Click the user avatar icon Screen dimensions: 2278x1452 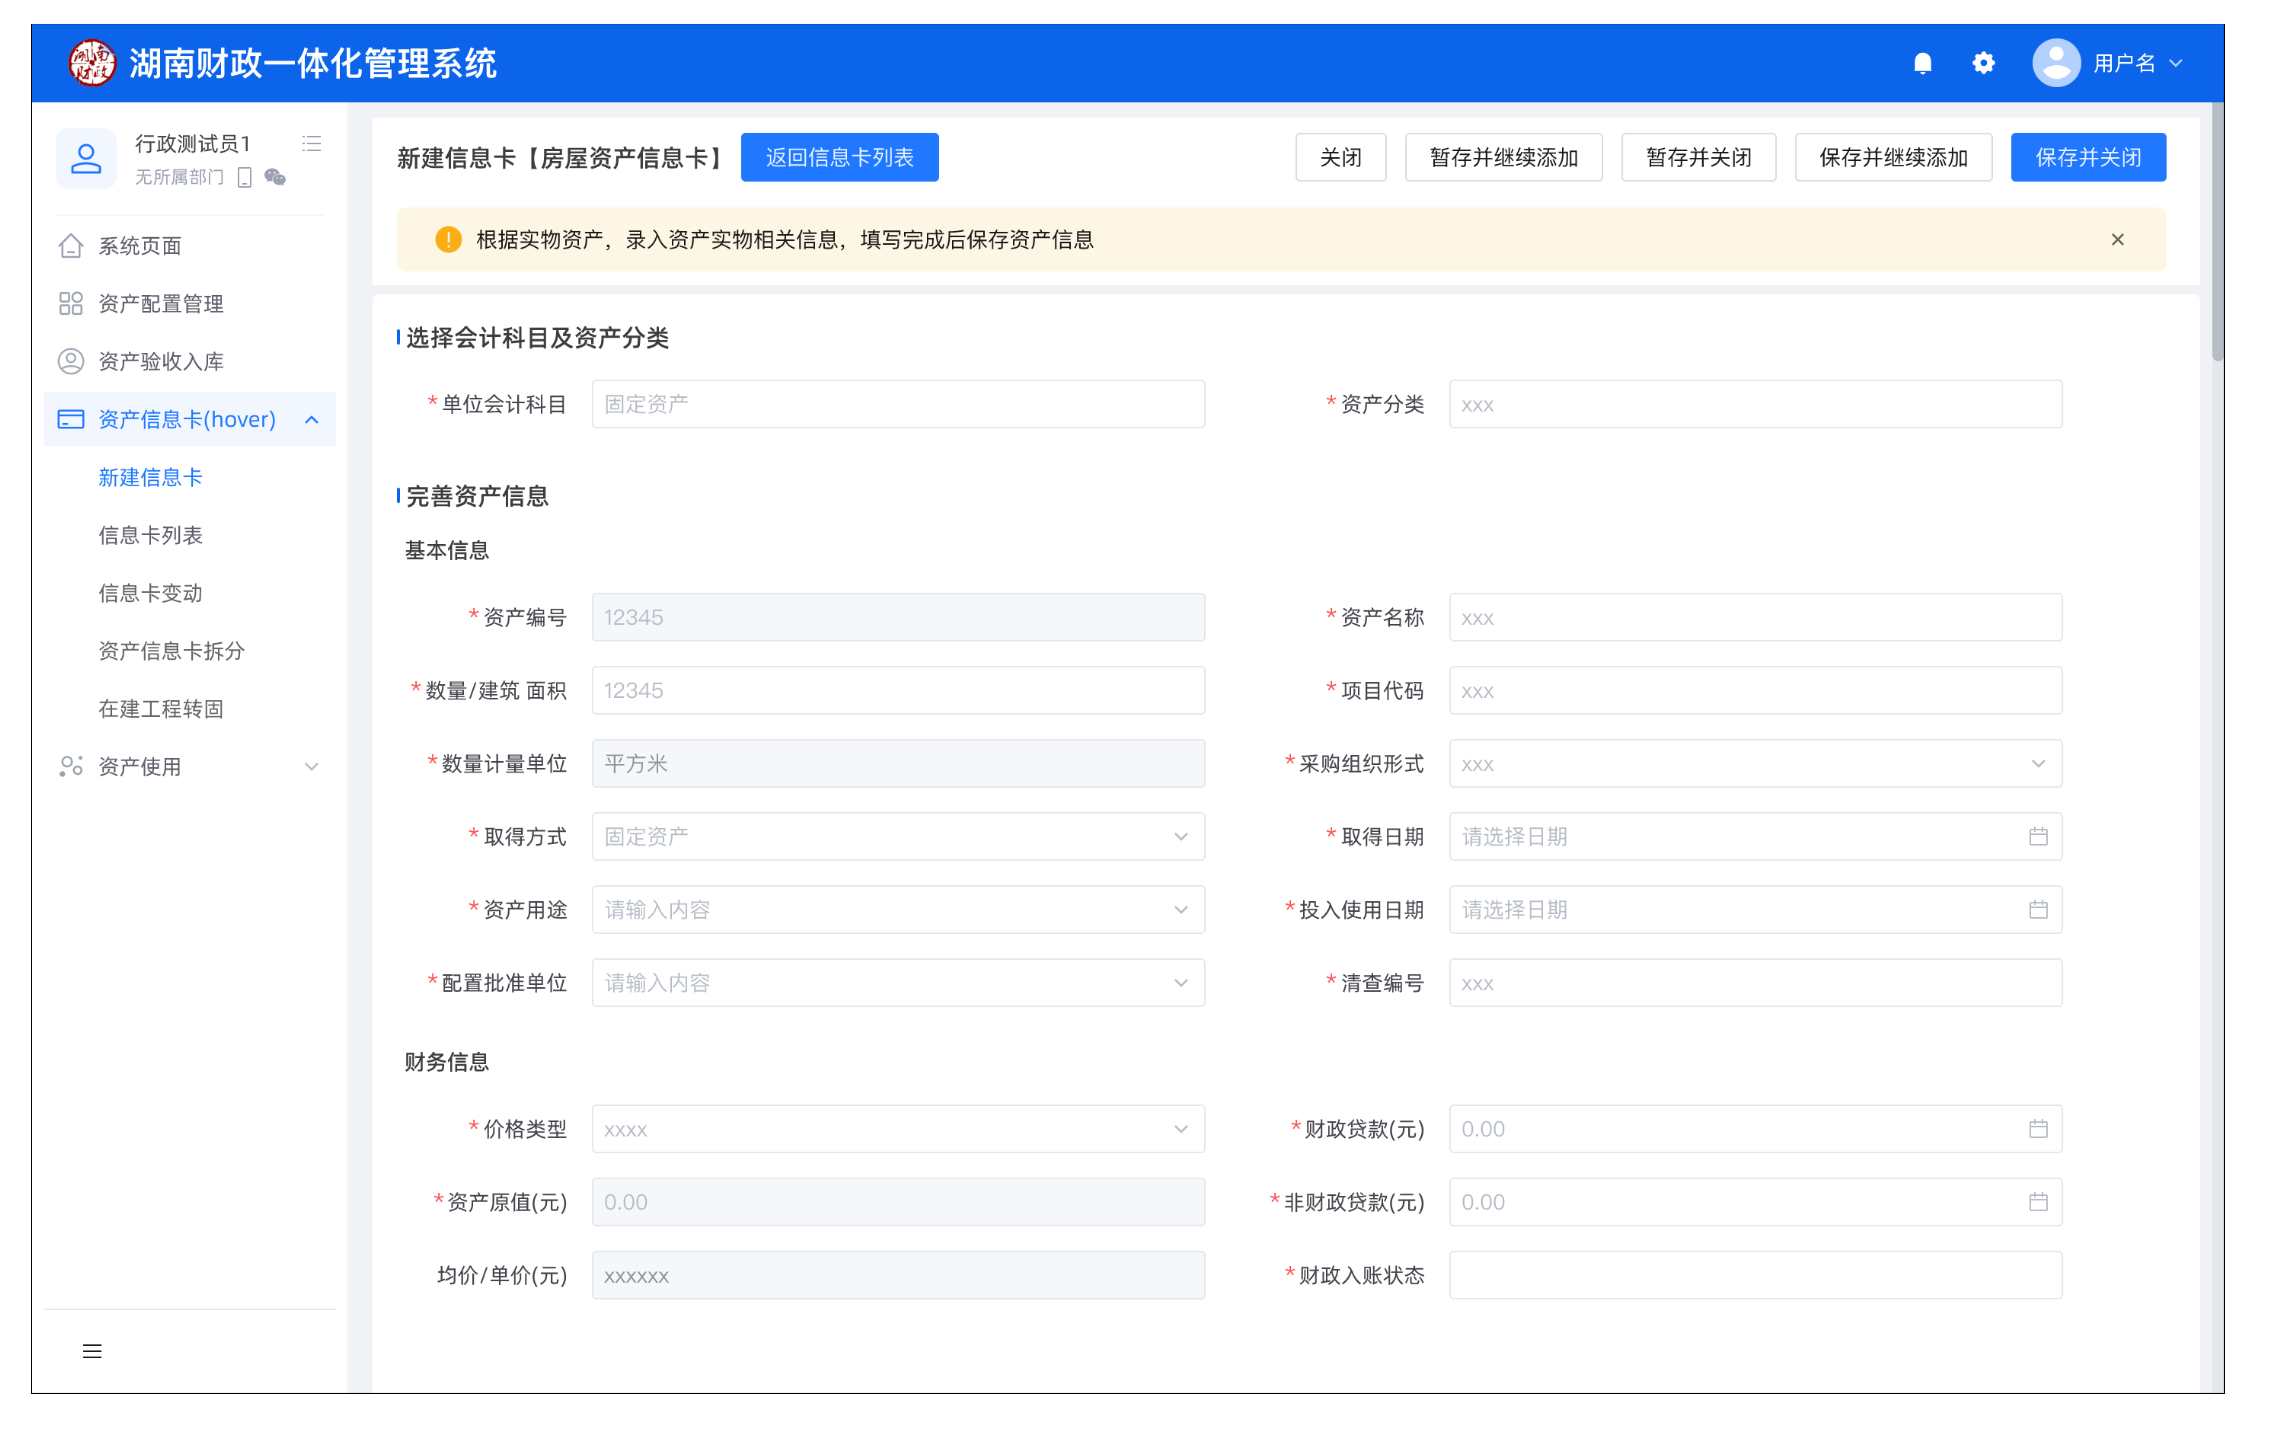click(2056, 63)
